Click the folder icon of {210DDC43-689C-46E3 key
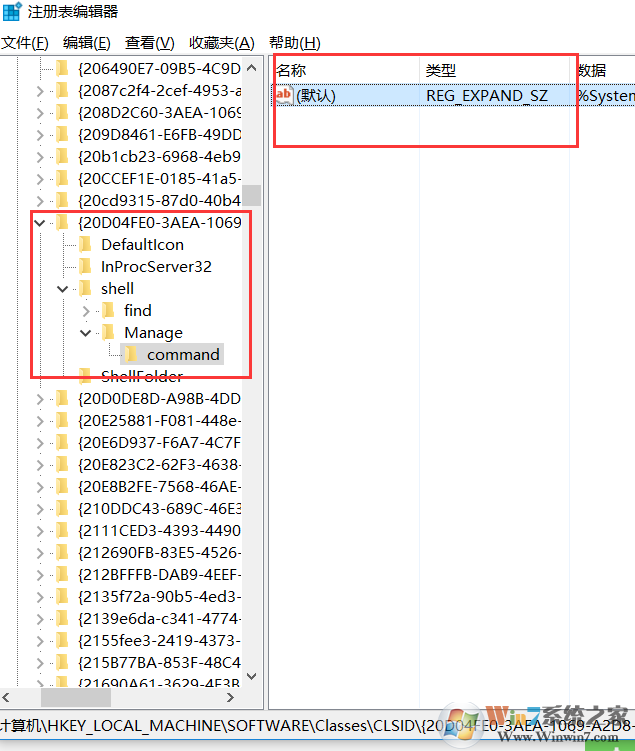 pyautogui.click(x=62, y=509)
